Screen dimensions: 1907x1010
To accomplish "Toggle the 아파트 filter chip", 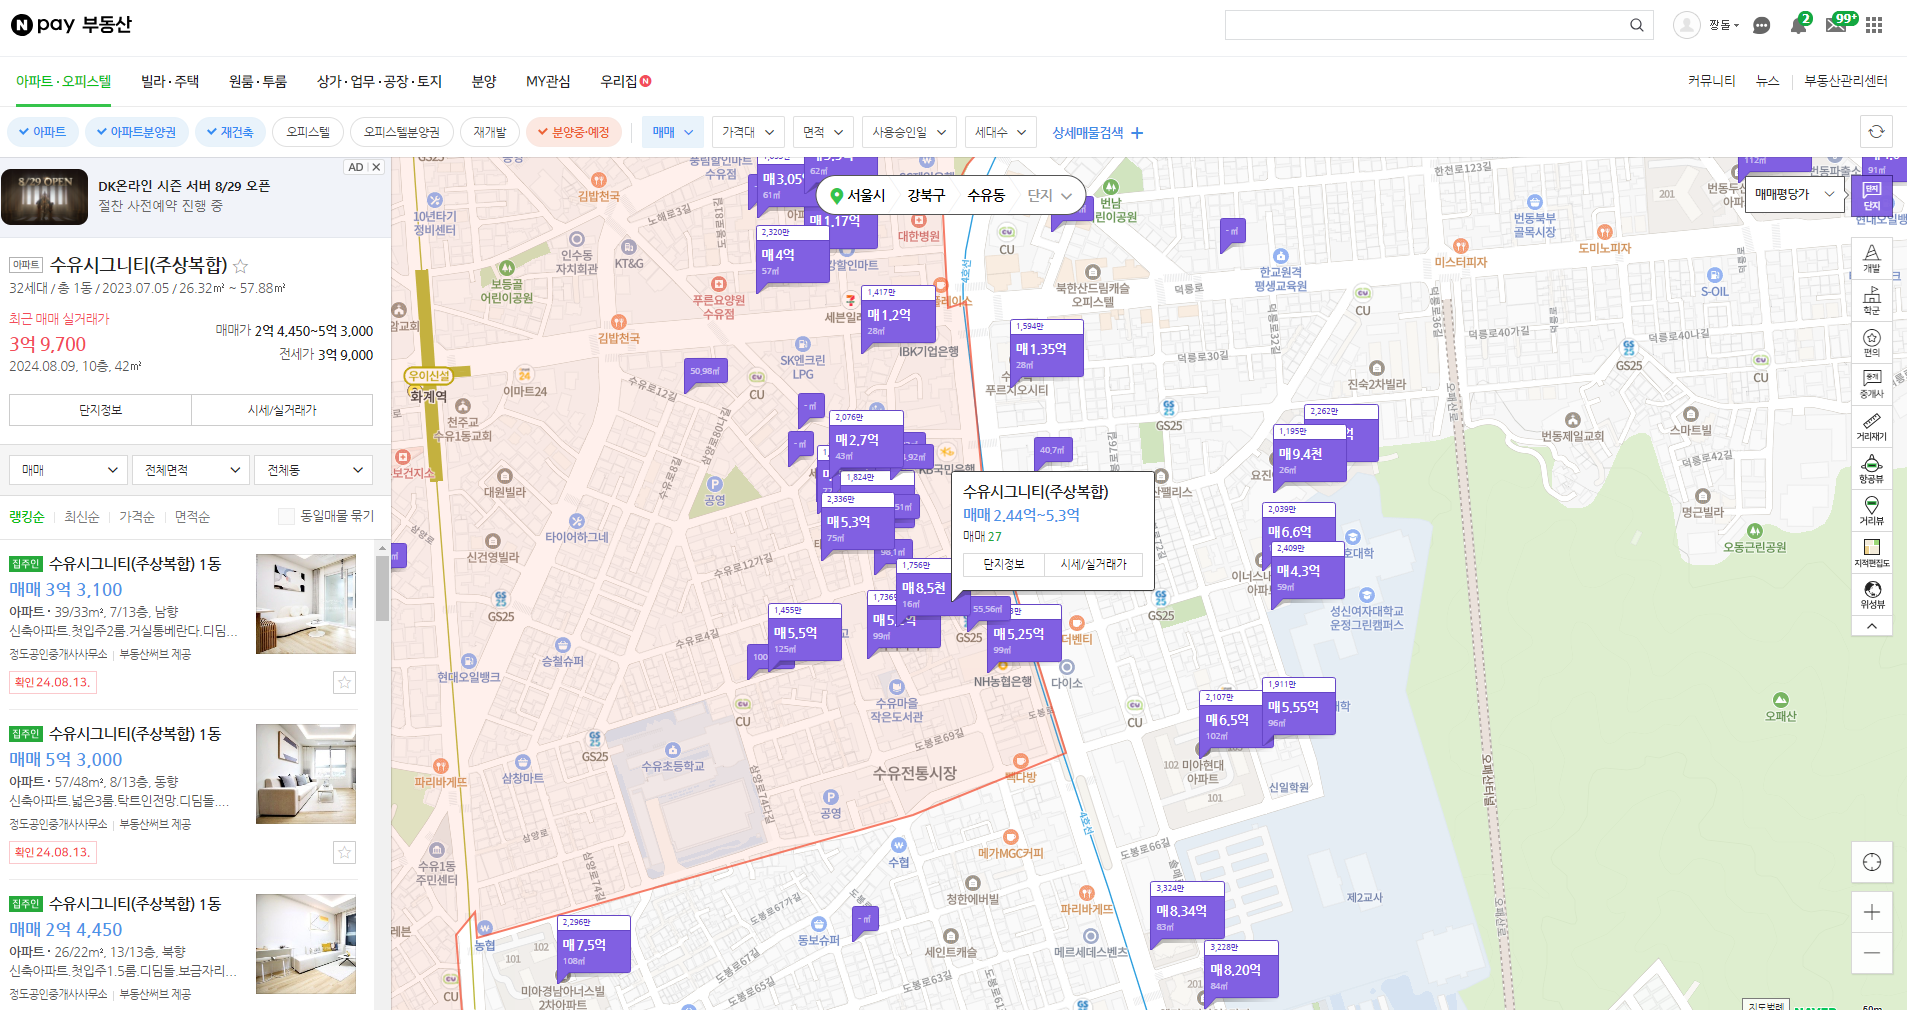I will click(x=41, y=132).
